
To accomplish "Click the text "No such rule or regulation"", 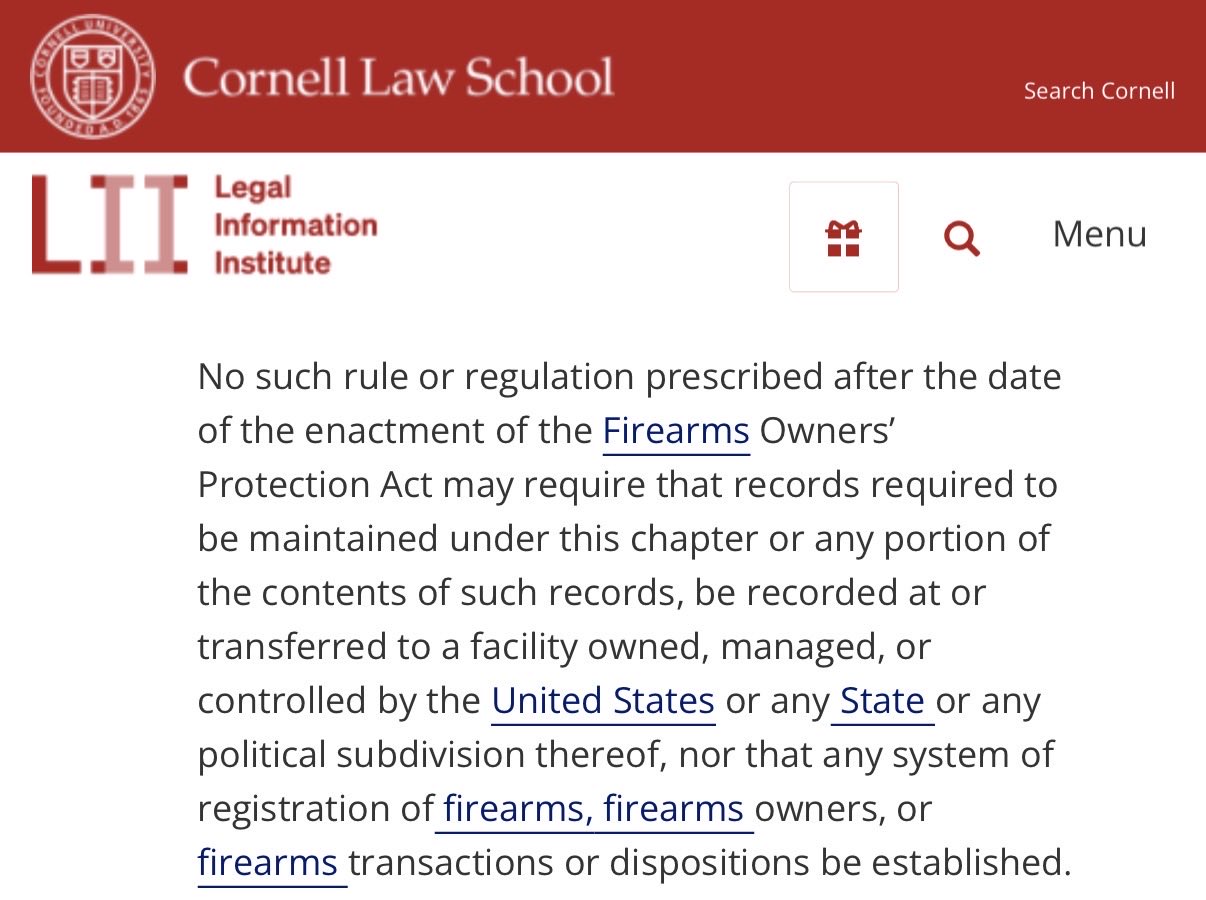I will point(416,377).
